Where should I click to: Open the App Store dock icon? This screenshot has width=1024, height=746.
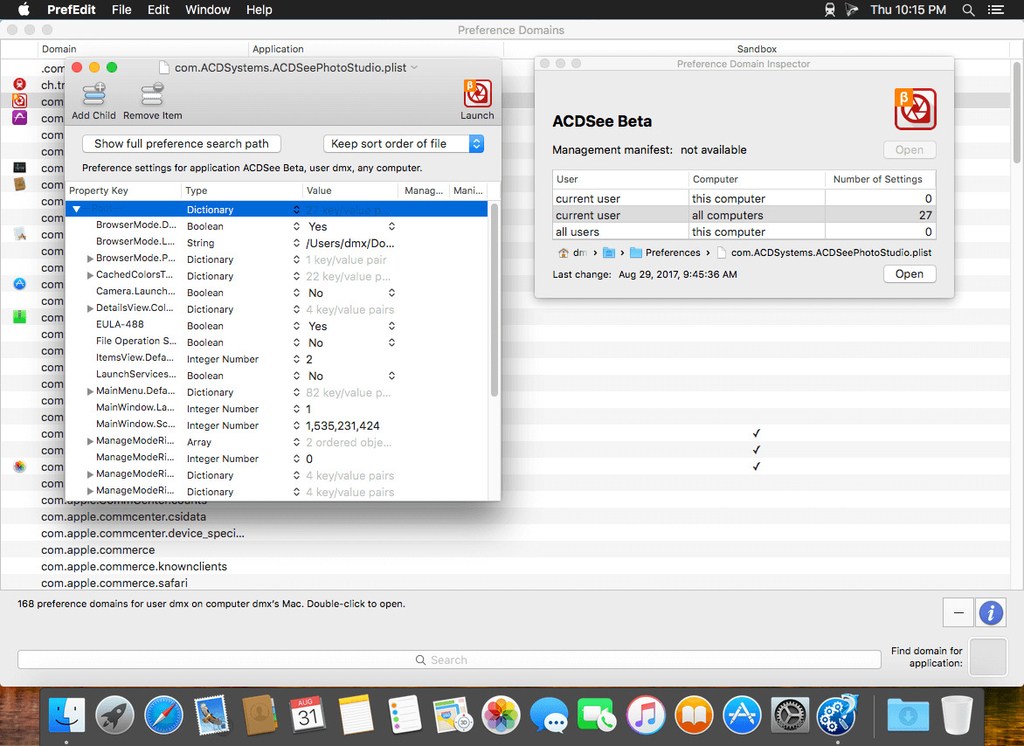coord(742,716)
